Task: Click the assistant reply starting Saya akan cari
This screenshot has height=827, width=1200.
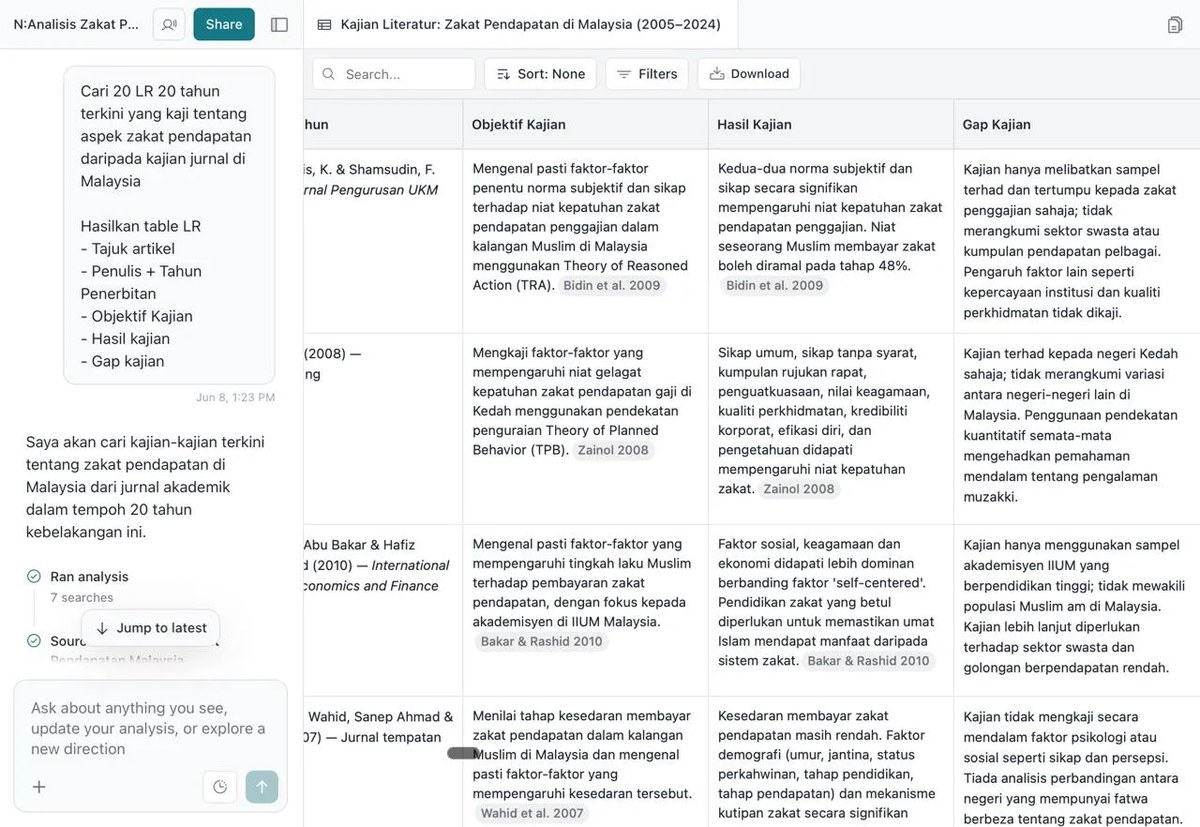Action: 146,487
